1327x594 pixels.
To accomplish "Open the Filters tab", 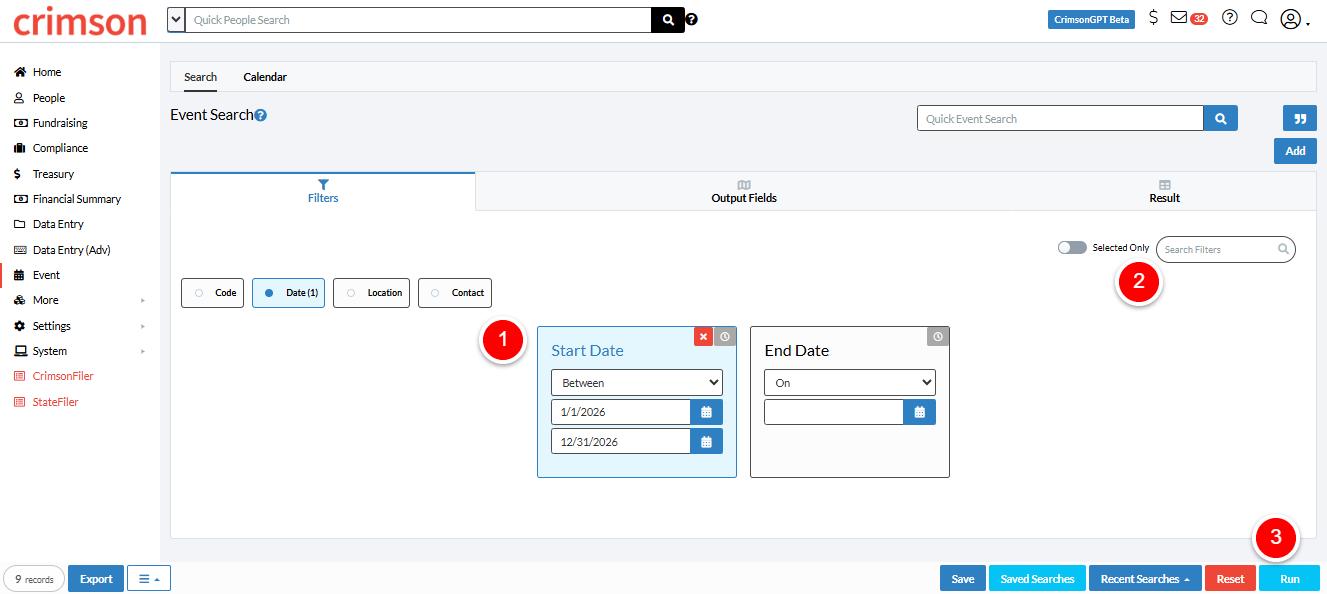I will click(323, 191).
